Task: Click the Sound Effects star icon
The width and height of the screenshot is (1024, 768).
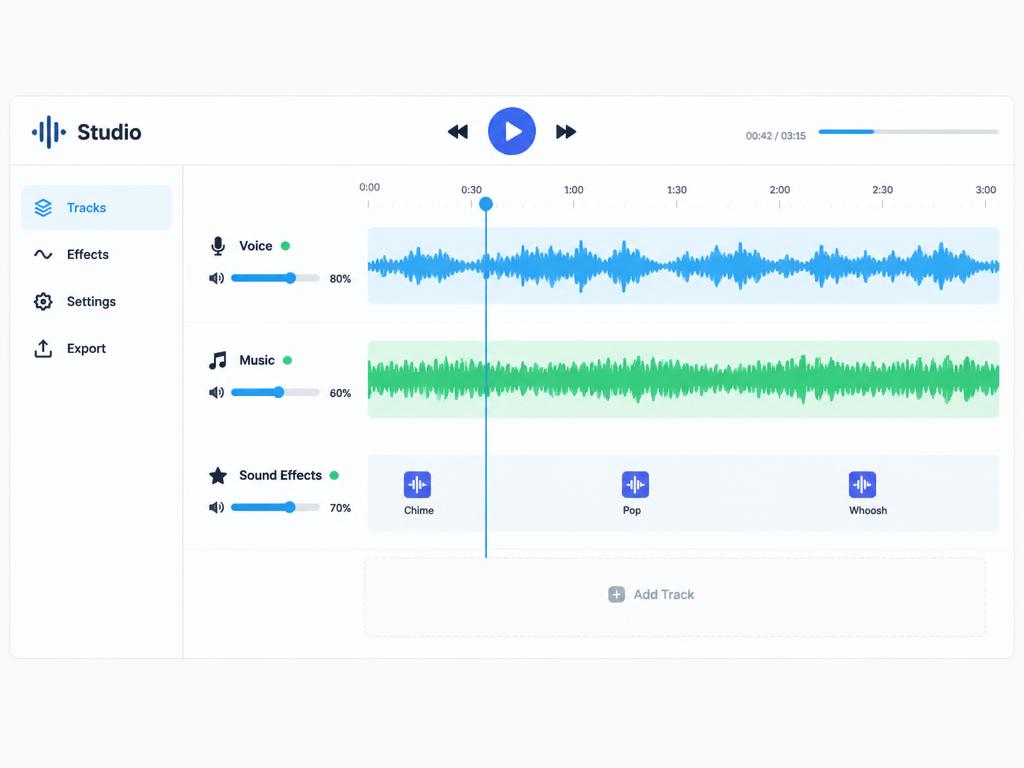Action: 218,475
